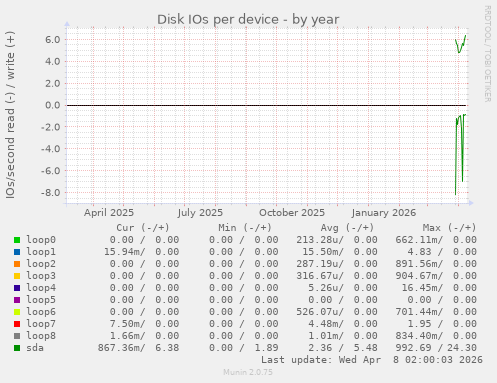Select the loop8 legend label
This screenshot has width=497, height=383.
[x=41, y=336]
